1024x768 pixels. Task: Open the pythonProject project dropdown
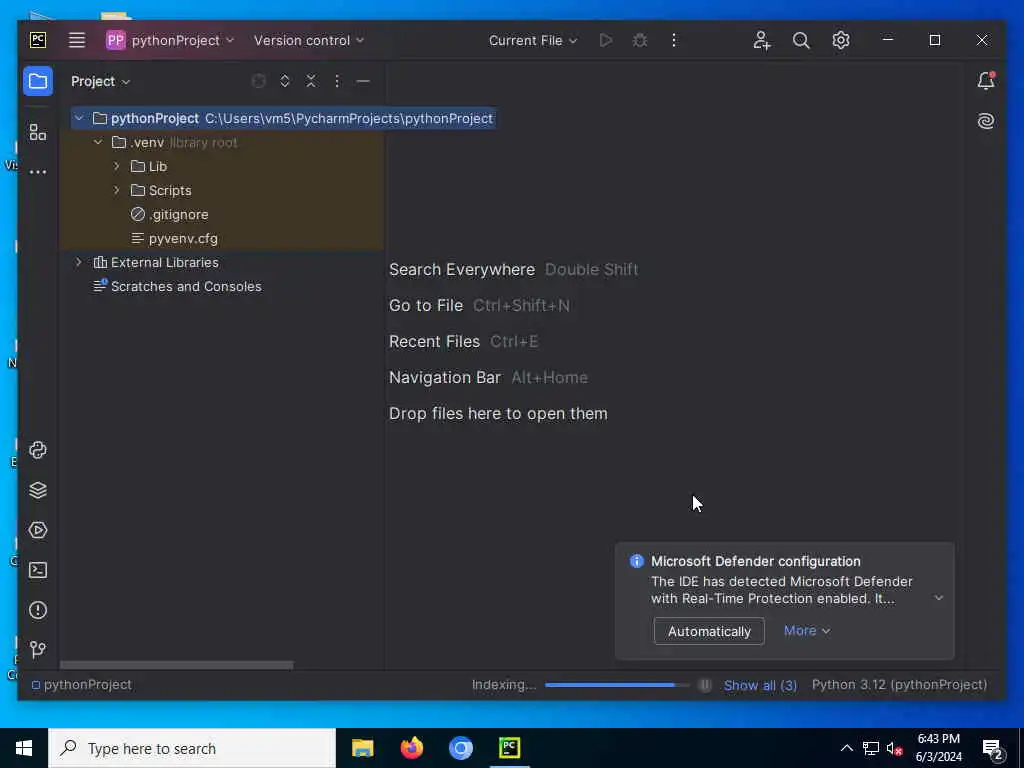170,40
